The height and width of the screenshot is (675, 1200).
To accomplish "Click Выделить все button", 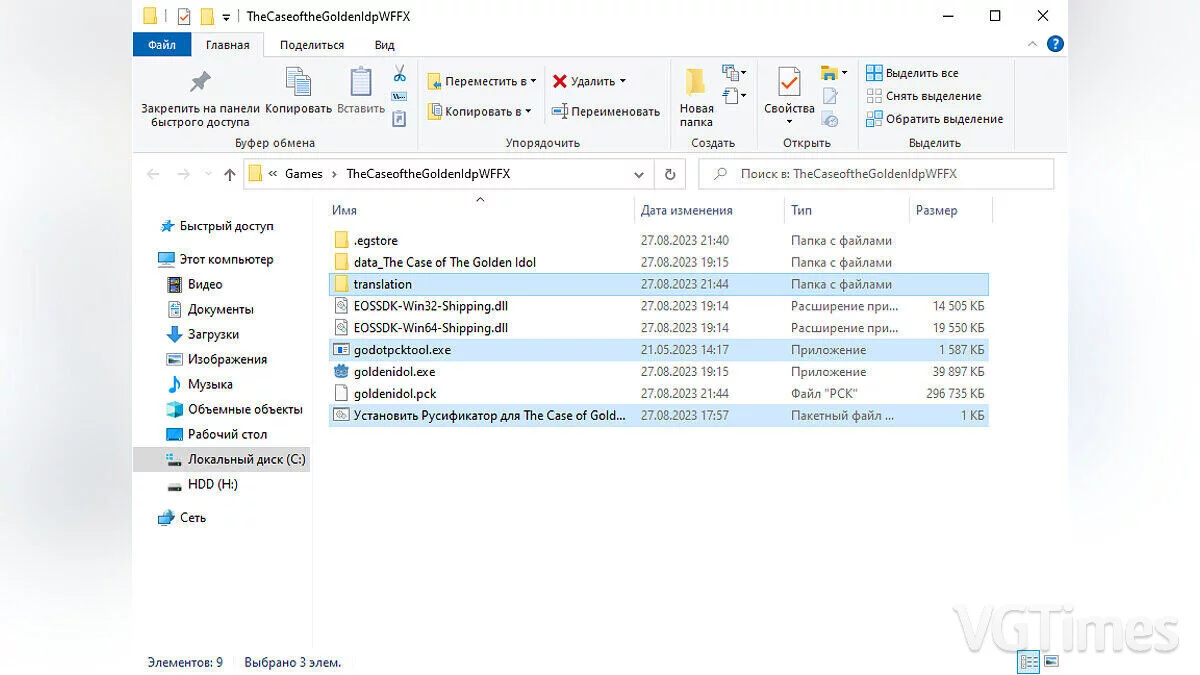I will pyautogui.click(x=912, y=73).
